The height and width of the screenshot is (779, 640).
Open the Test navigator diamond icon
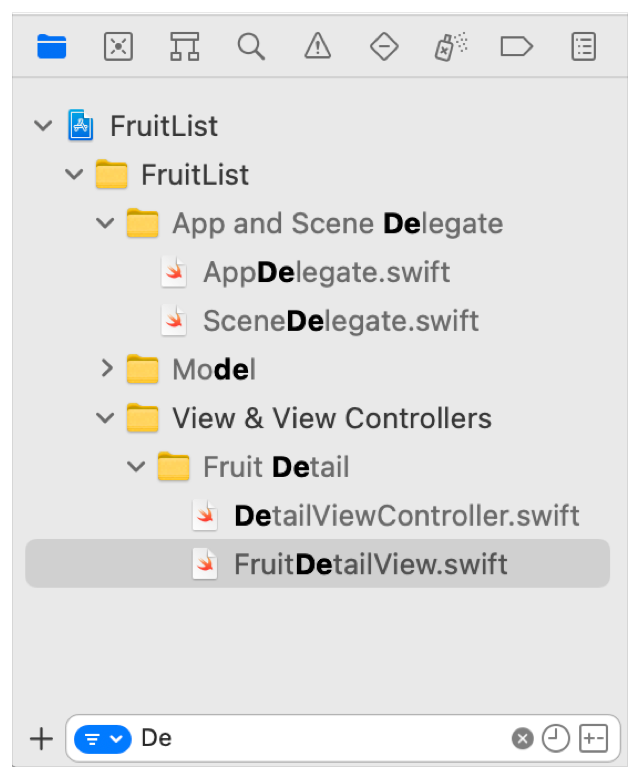coord(384,46)
